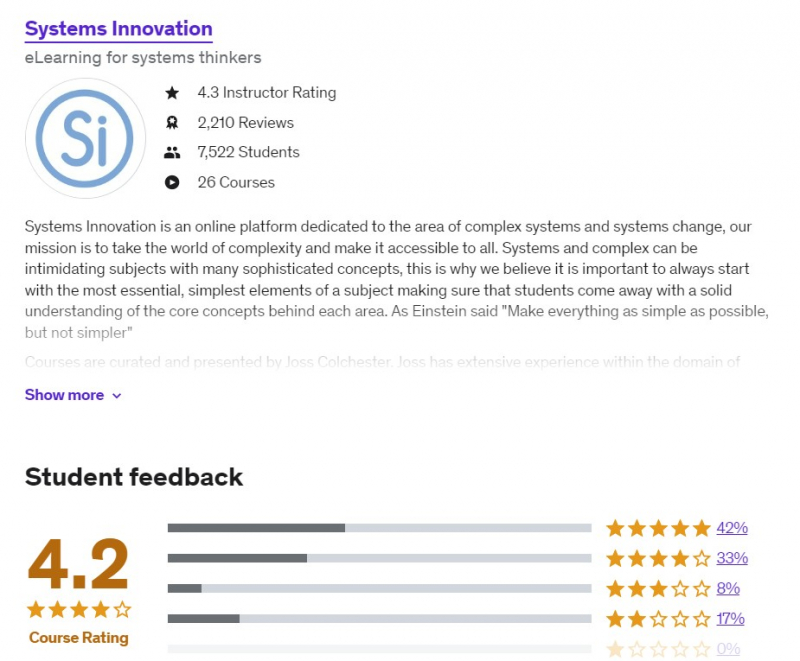Filter reviews by the 33% link
Viewport: 800px width, 661px height.
click(732, 558)
